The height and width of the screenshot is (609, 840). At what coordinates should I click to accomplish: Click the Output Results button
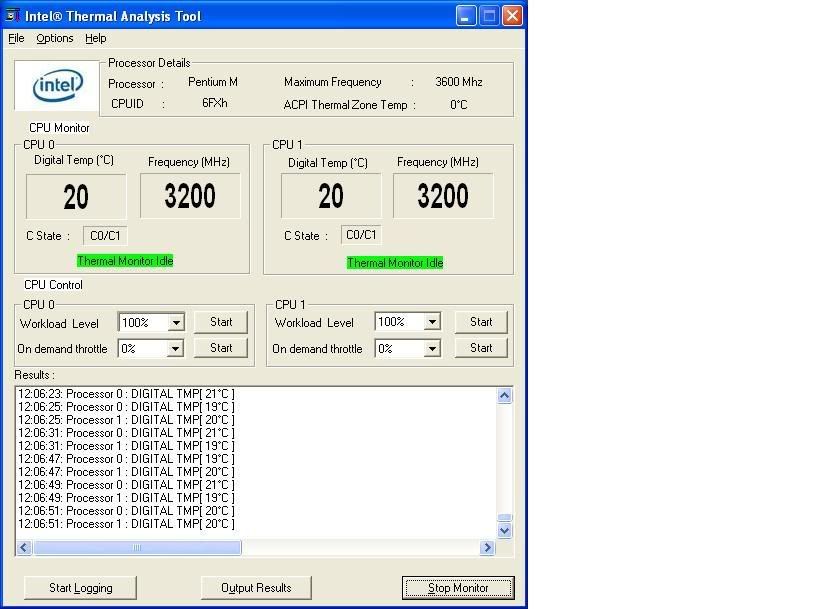[x=256, y=588]
